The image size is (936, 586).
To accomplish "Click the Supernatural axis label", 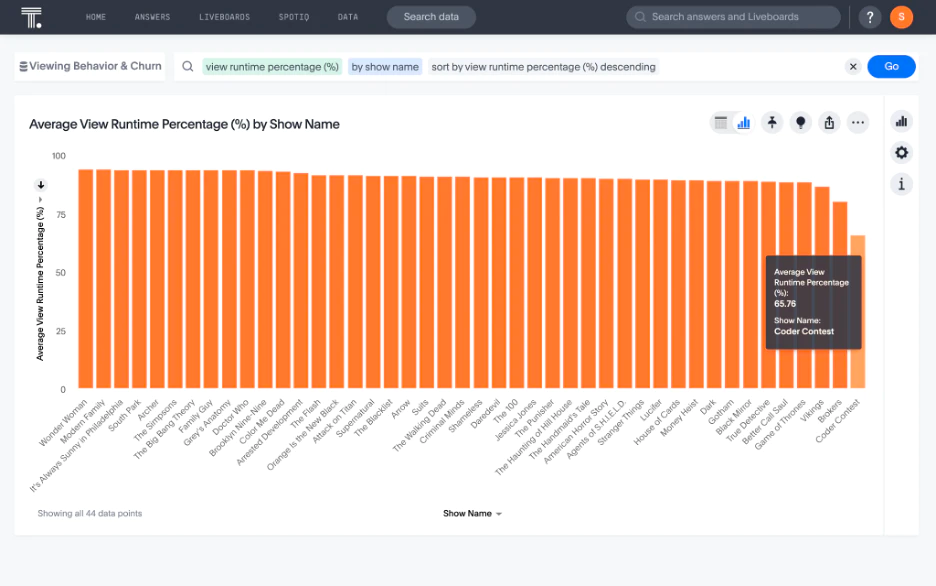I will [x=355, y=418].
